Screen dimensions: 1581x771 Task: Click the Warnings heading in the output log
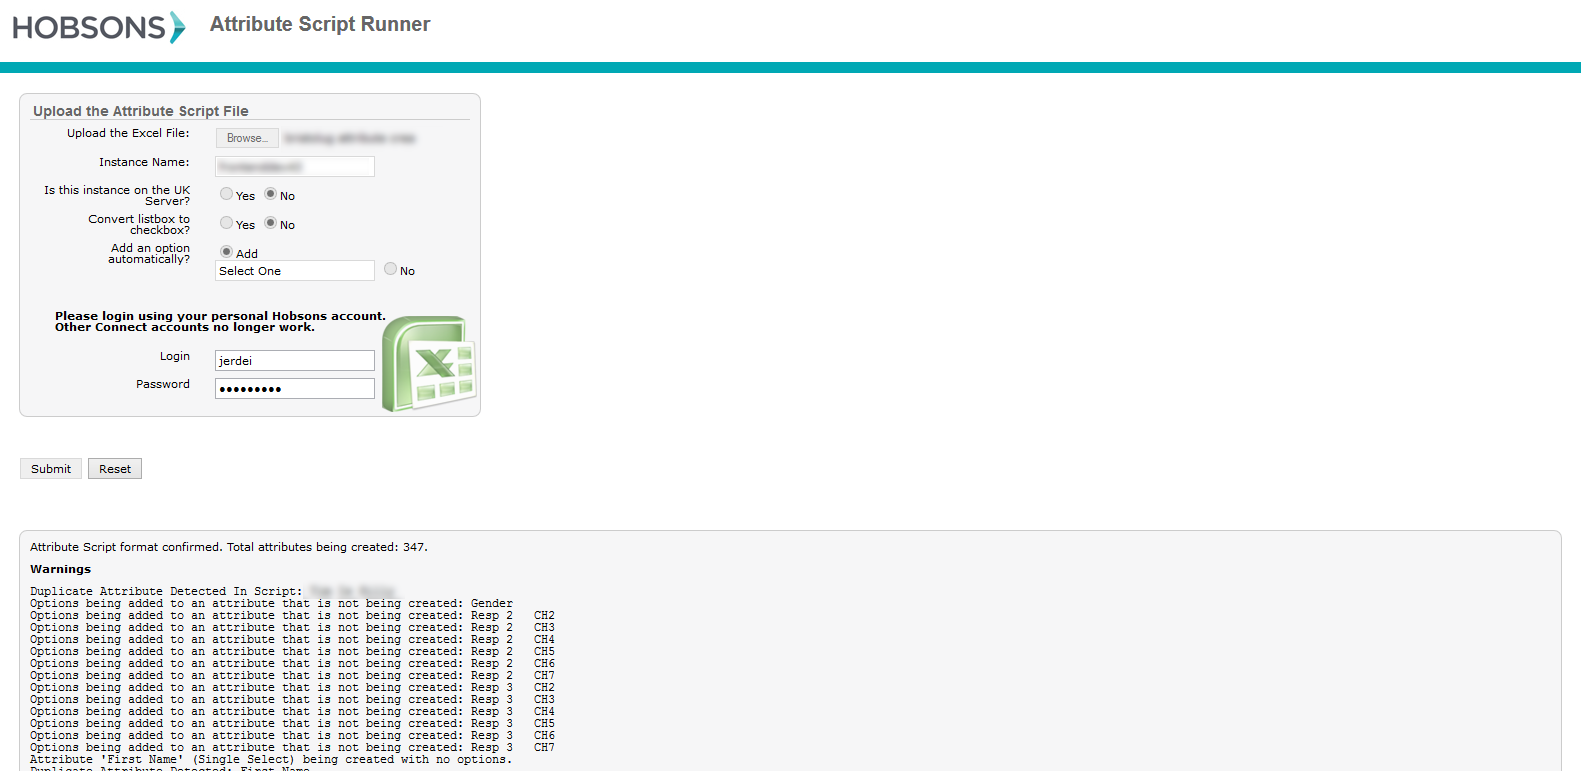(x=60, y=569)
